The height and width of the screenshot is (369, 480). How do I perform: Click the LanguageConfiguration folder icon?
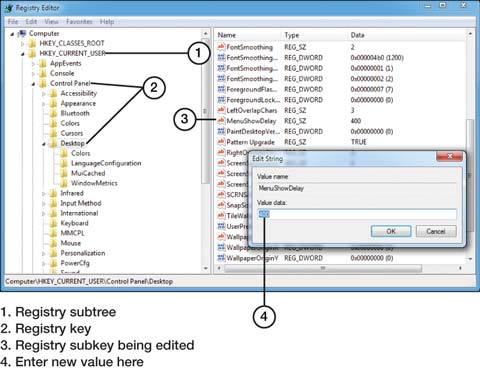coord(64,163)
